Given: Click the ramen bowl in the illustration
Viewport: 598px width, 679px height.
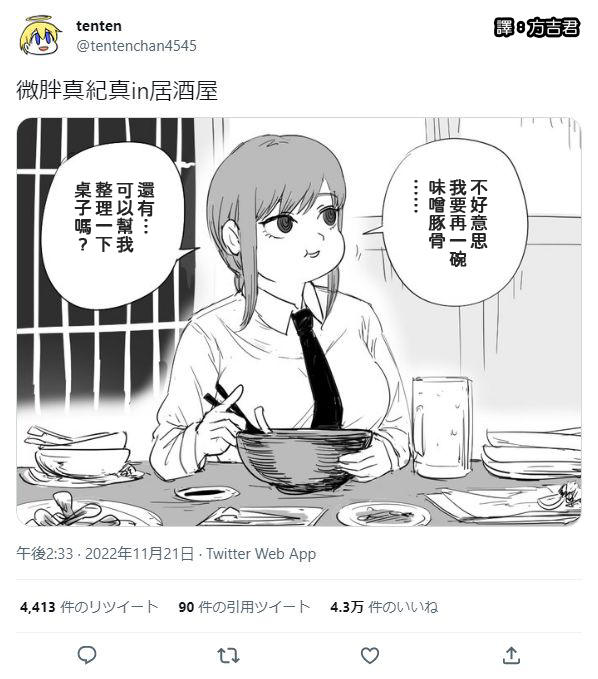Looking at the screenshot, I should pos(303,459).
